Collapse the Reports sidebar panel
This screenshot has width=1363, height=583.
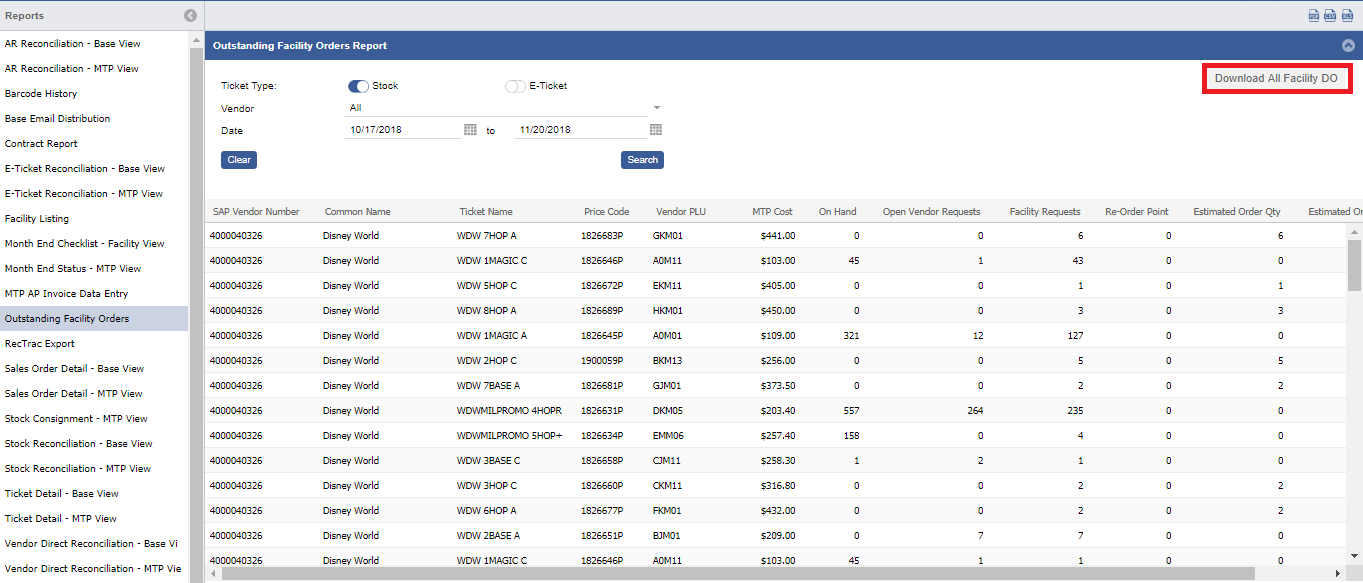[190, 15]
